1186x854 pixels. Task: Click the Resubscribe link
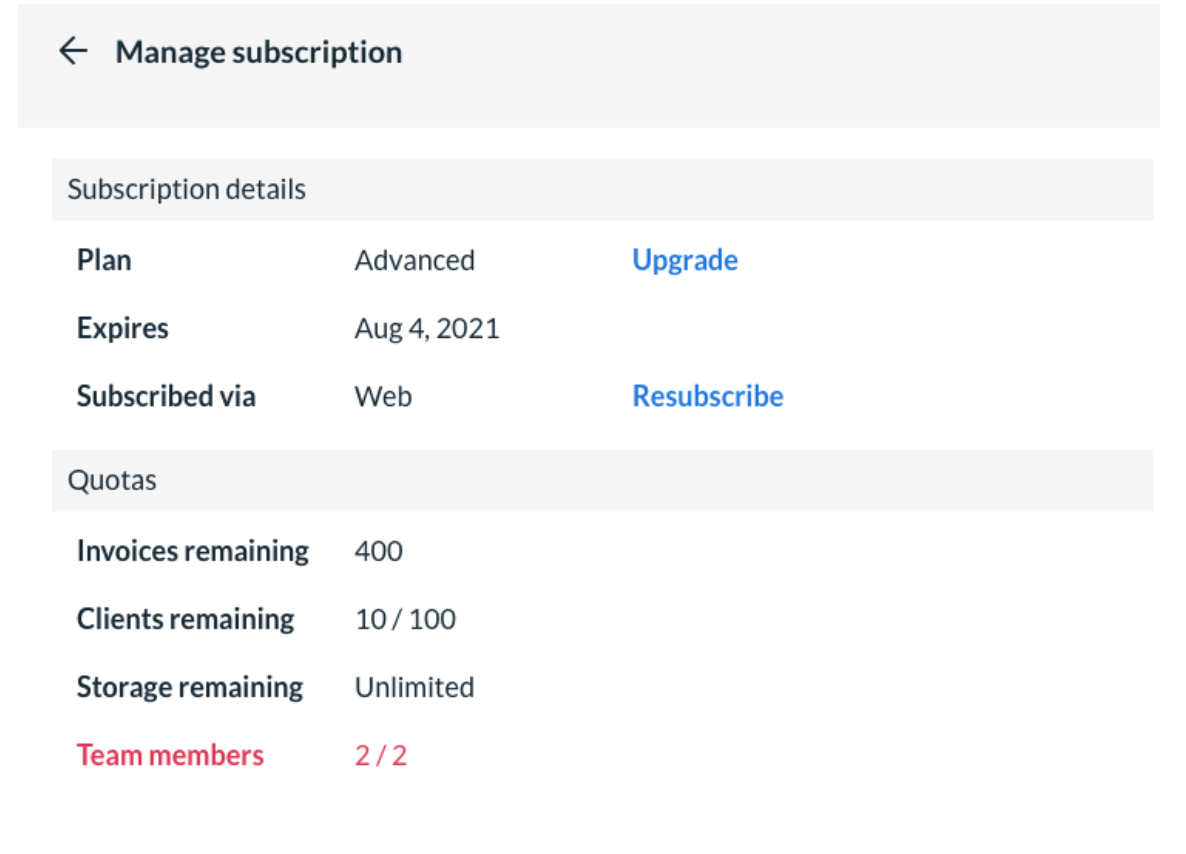pos(708,396)
